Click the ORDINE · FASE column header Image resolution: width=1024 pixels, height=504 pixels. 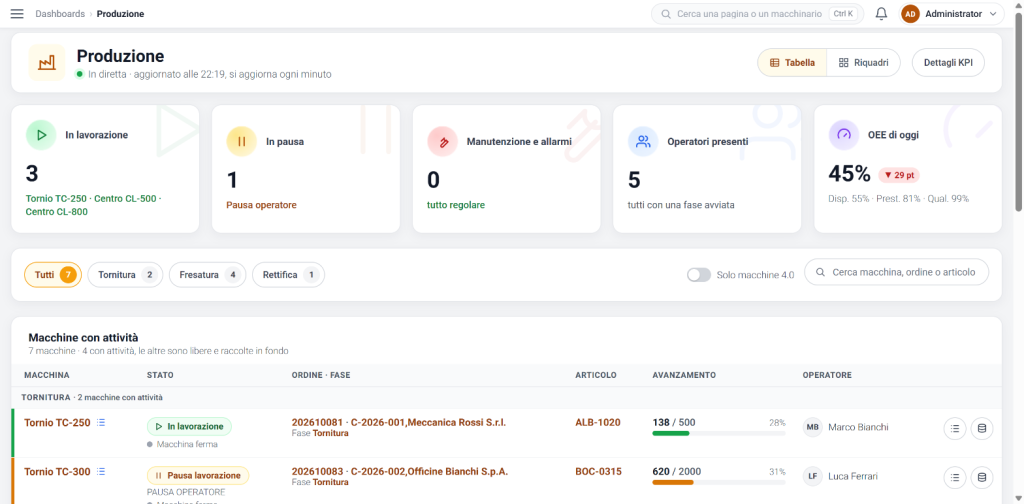321,375
